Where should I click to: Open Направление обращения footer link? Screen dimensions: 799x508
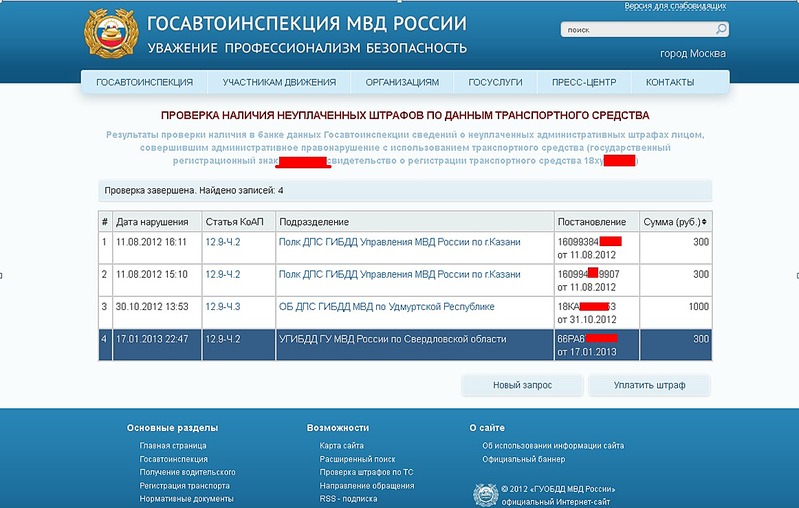(x=367, y=486)
